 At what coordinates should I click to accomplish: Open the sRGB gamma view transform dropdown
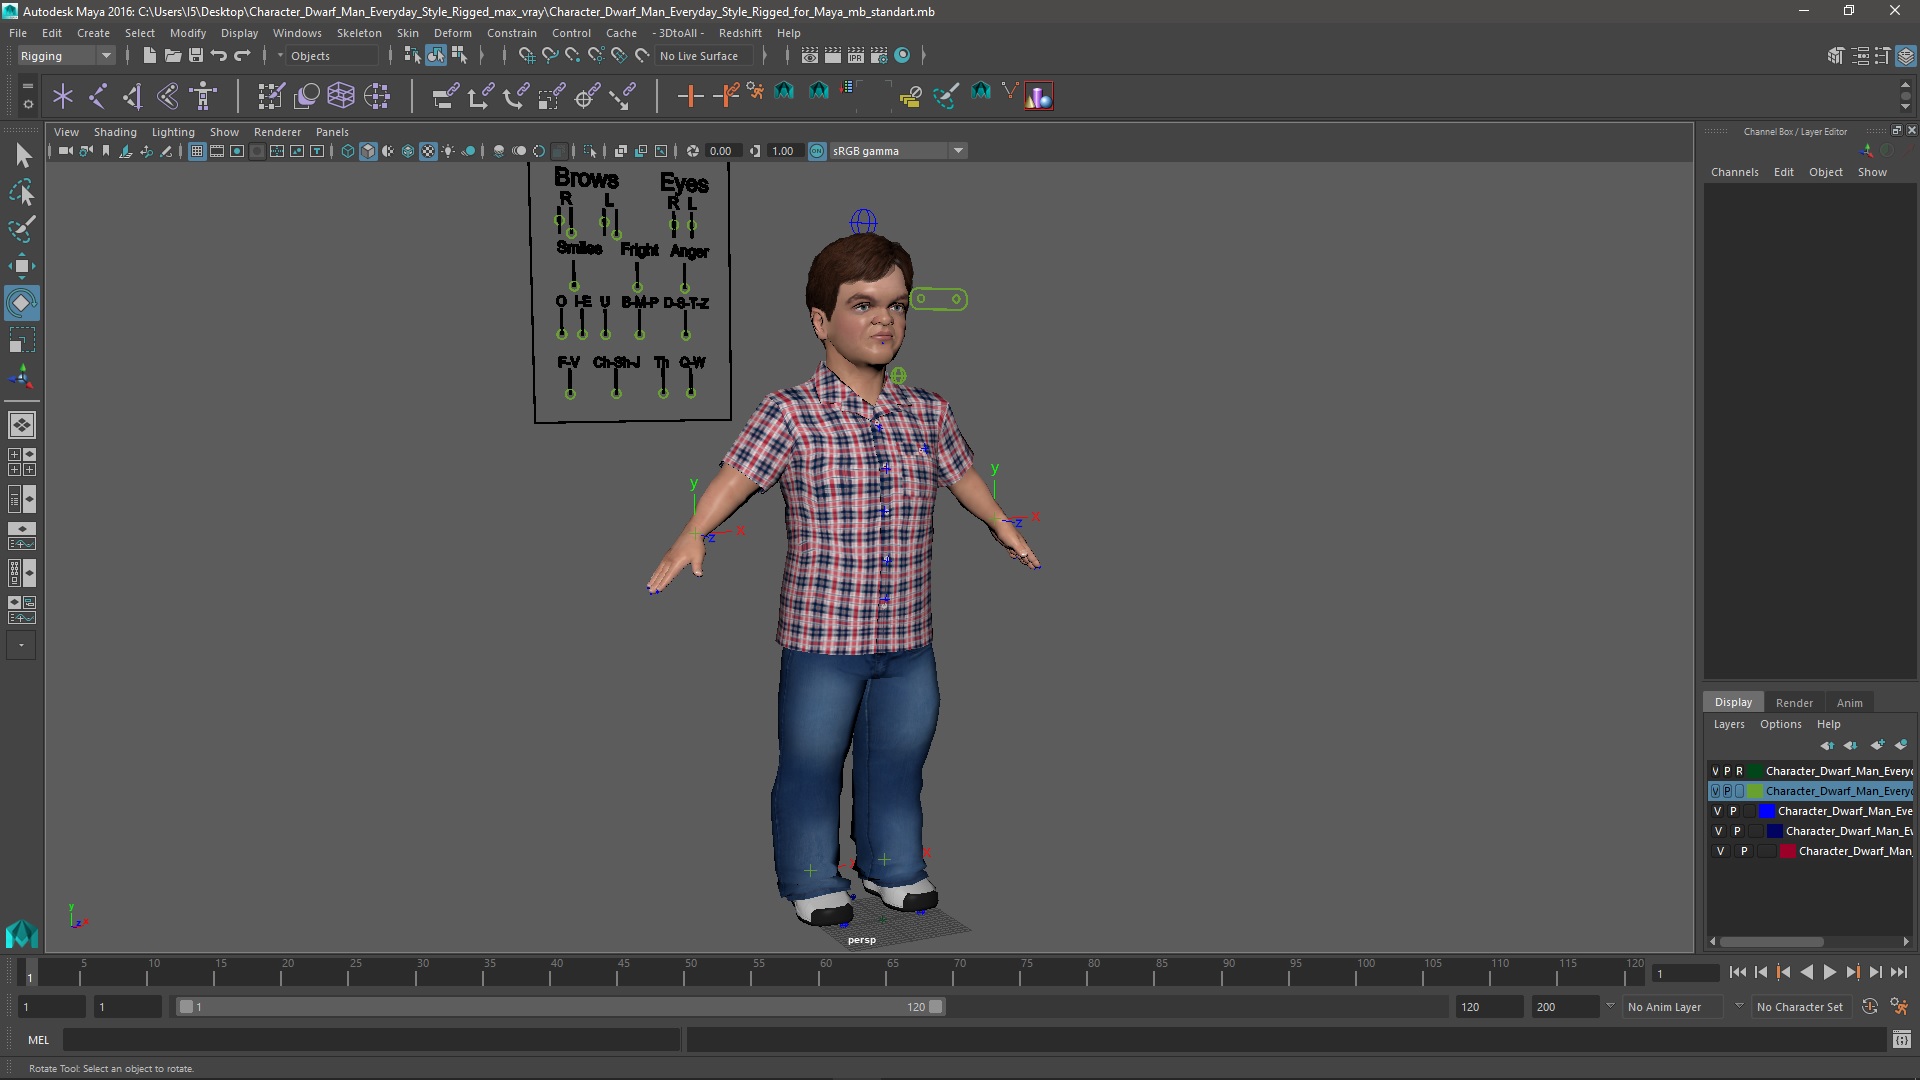[x=958, y=151]
